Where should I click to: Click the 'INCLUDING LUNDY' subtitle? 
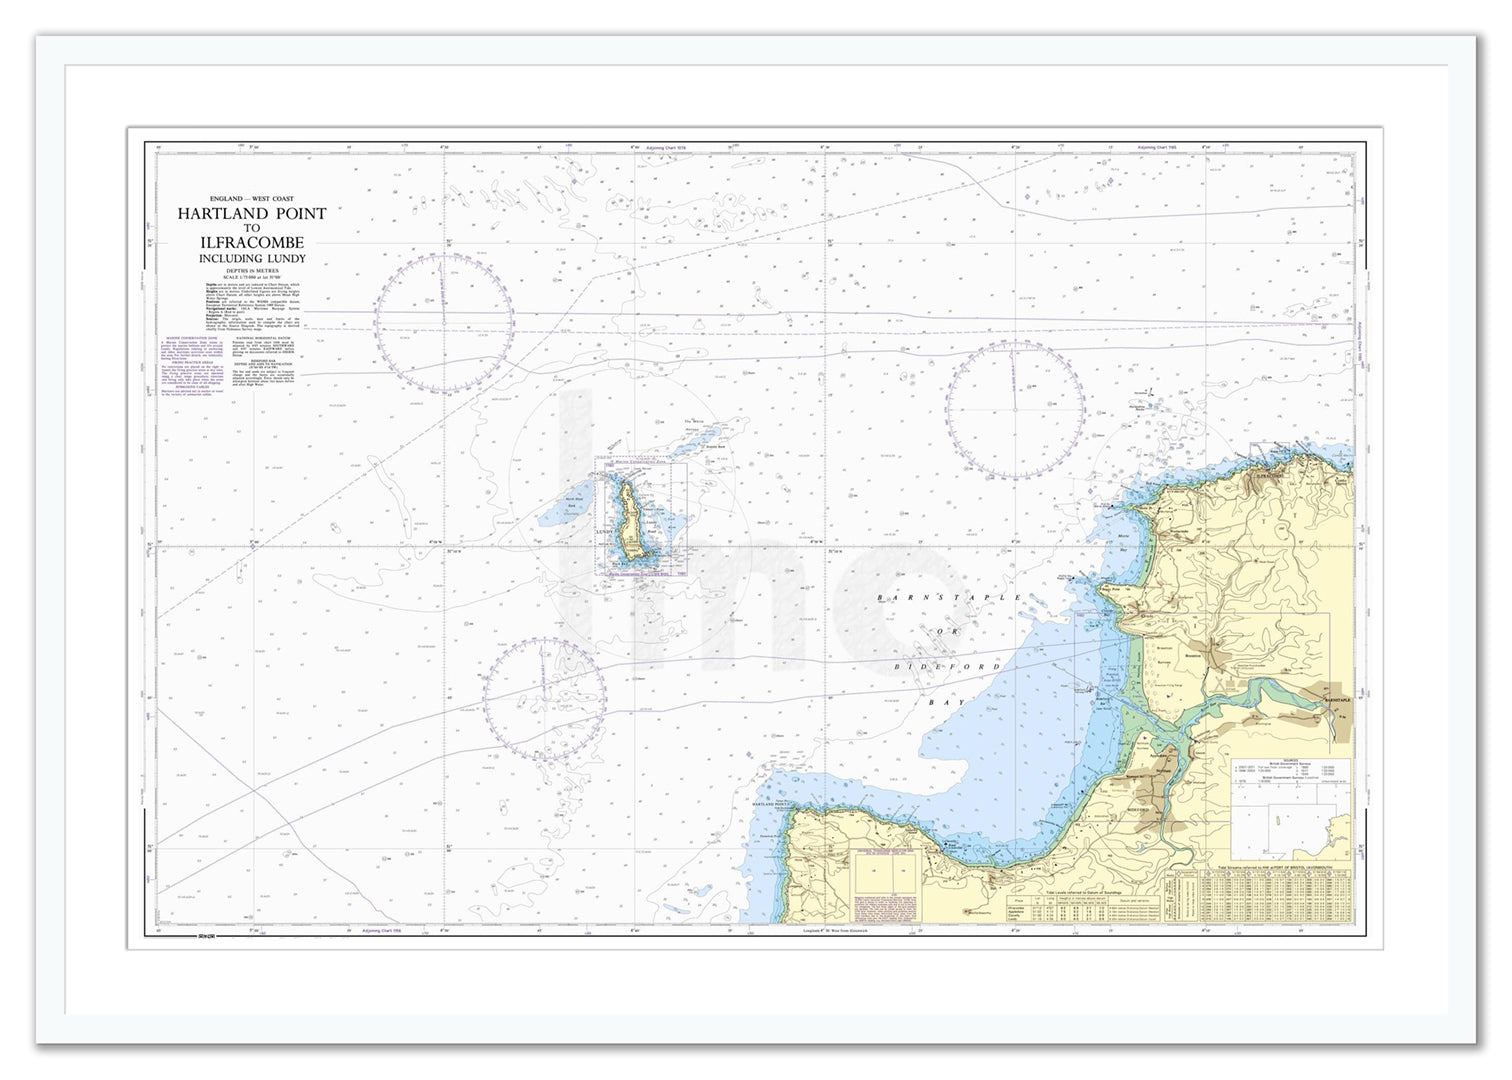pyautogui.click(x=252, y=259)
